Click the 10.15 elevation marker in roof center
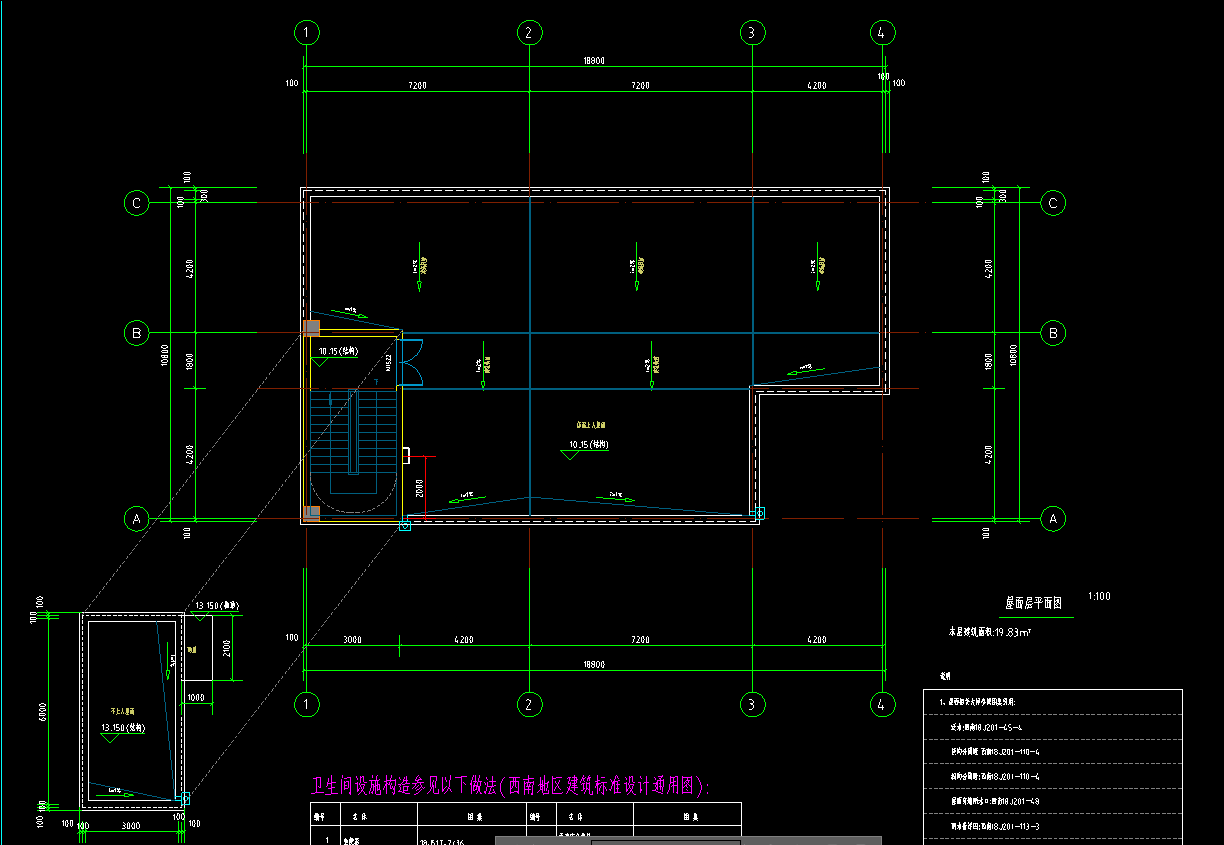This screenshot has width=1224, height=845. (x=588, y=444)
